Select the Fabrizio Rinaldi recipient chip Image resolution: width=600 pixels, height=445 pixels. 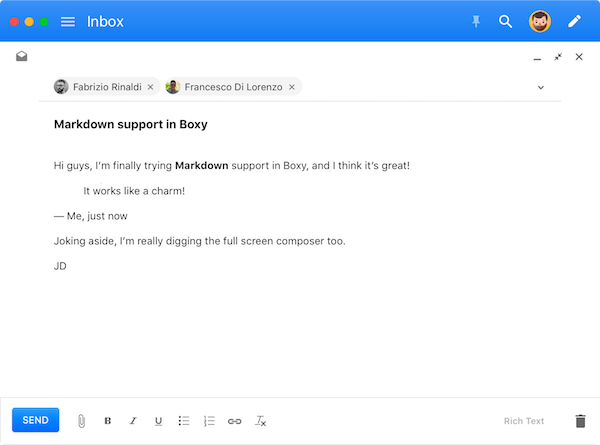106,87
